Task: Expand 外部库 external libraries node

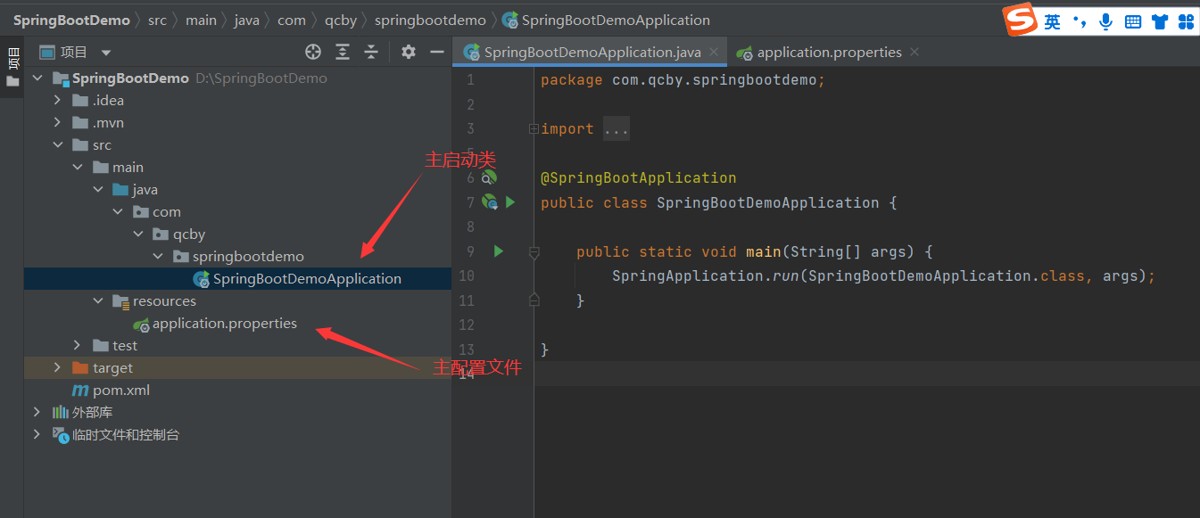Action: [x=37, y=412]
